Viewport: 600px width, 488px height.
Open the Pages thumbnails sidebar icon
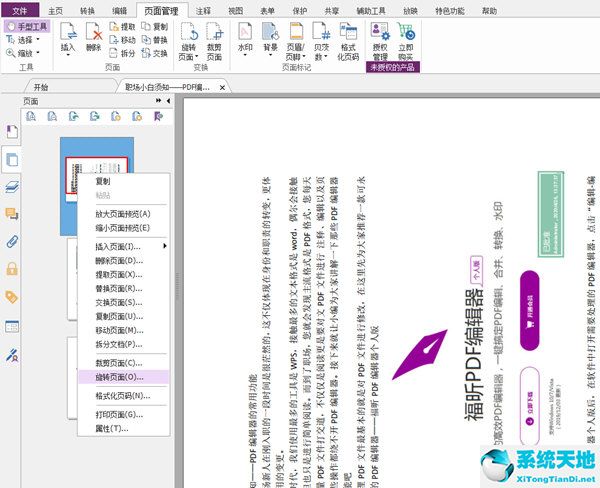click(12, 159)
